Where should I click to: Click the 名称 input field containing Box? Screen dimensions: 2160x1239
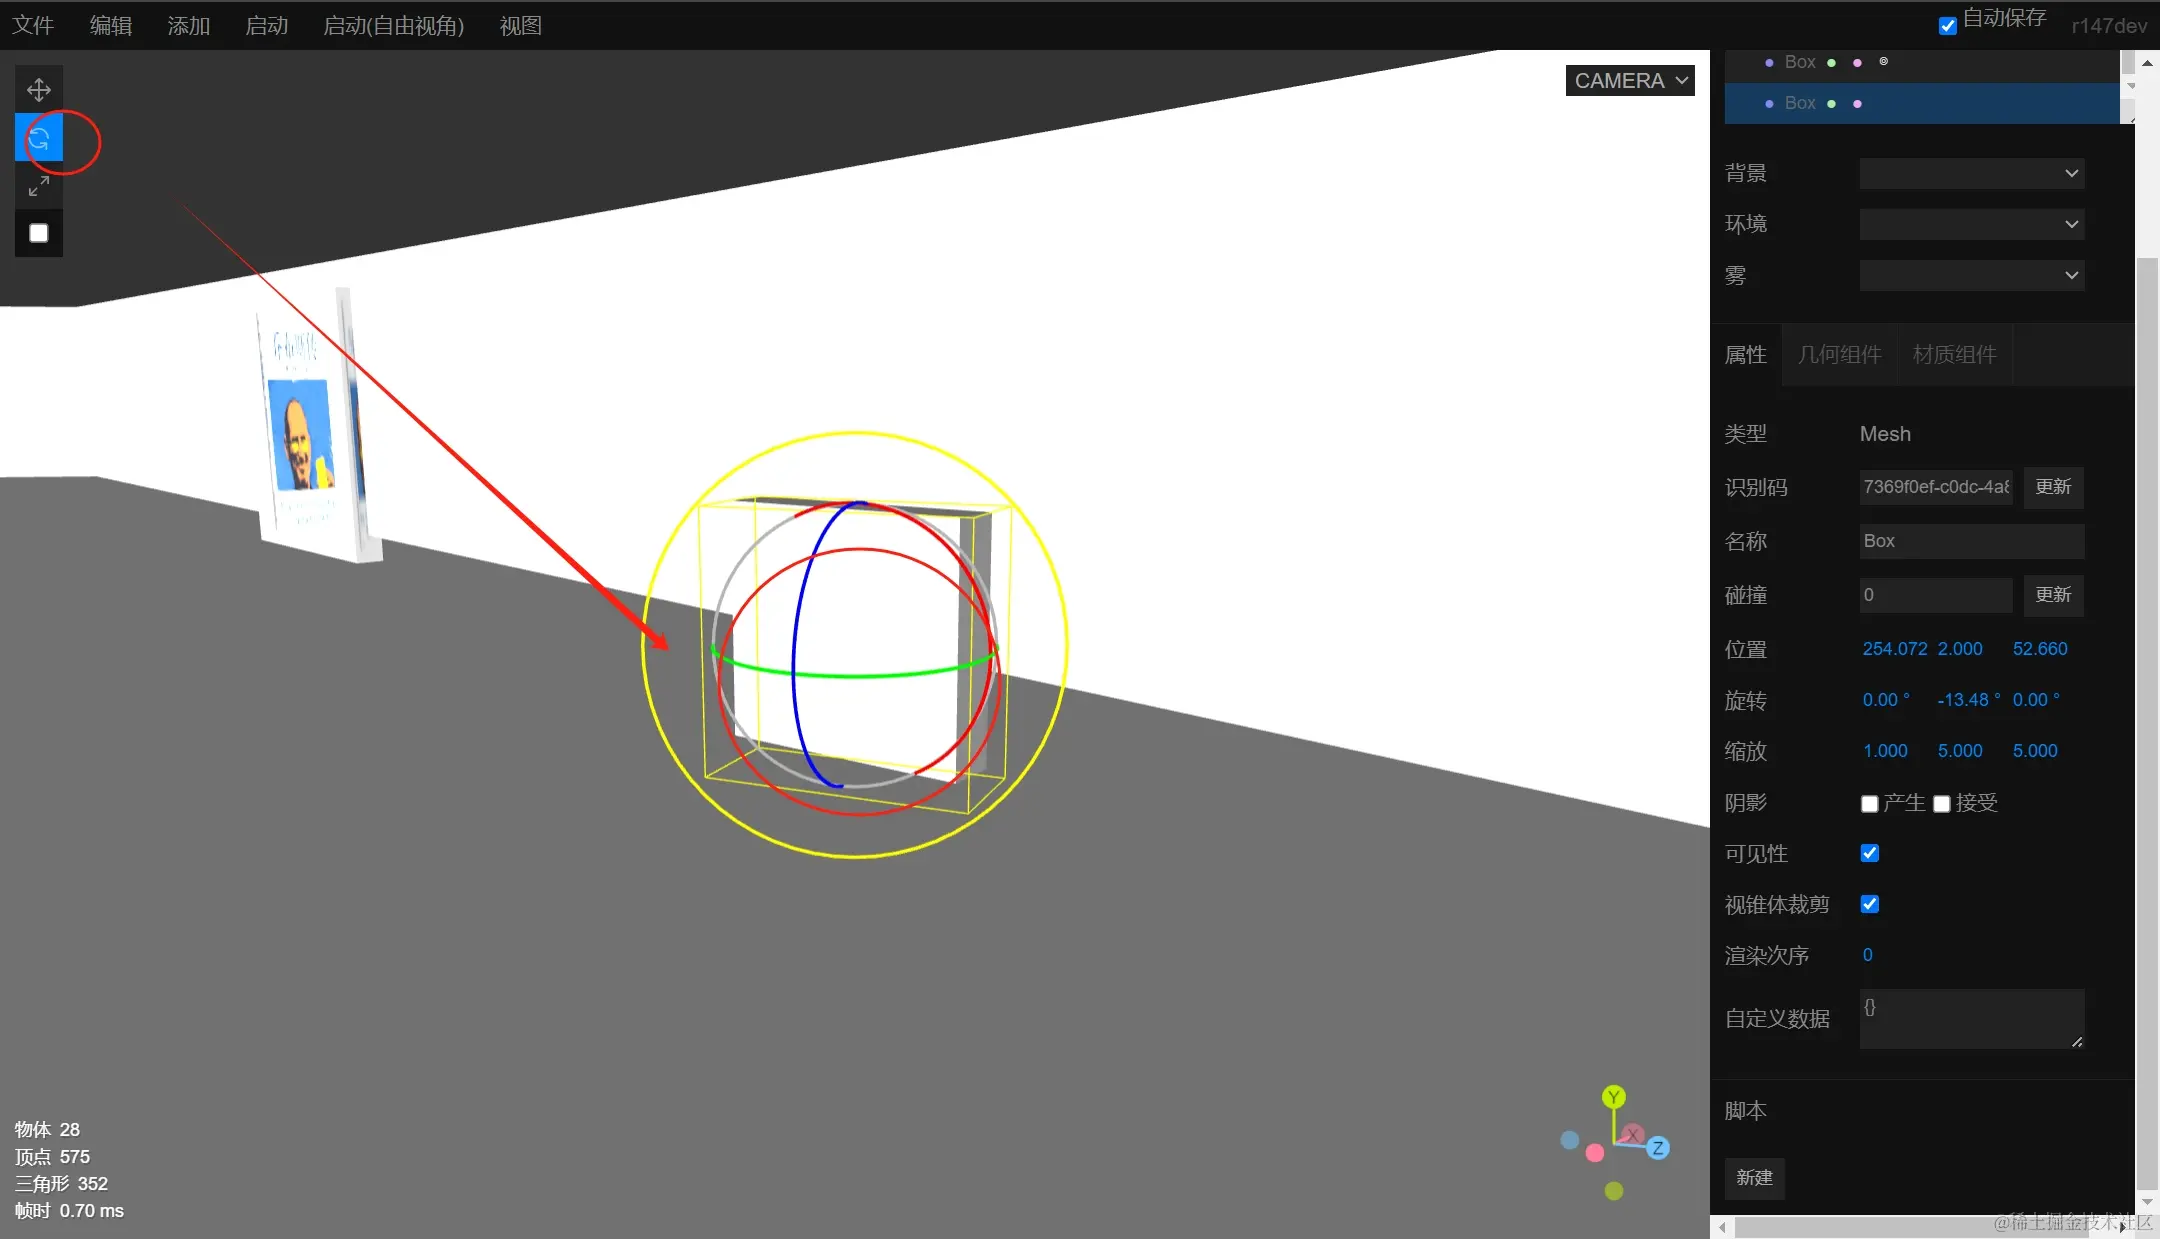pos(1971,541)
